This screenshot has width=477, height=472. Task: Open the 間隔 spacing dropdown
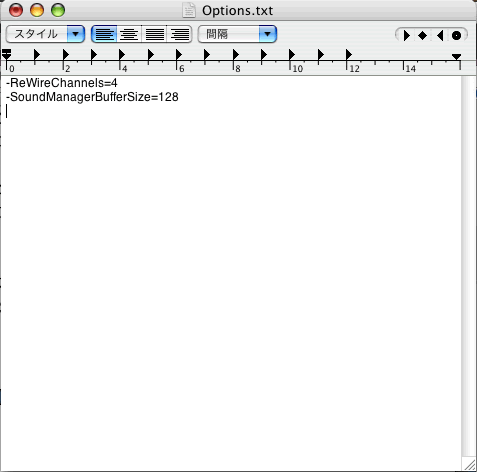(x=237, y=34)
